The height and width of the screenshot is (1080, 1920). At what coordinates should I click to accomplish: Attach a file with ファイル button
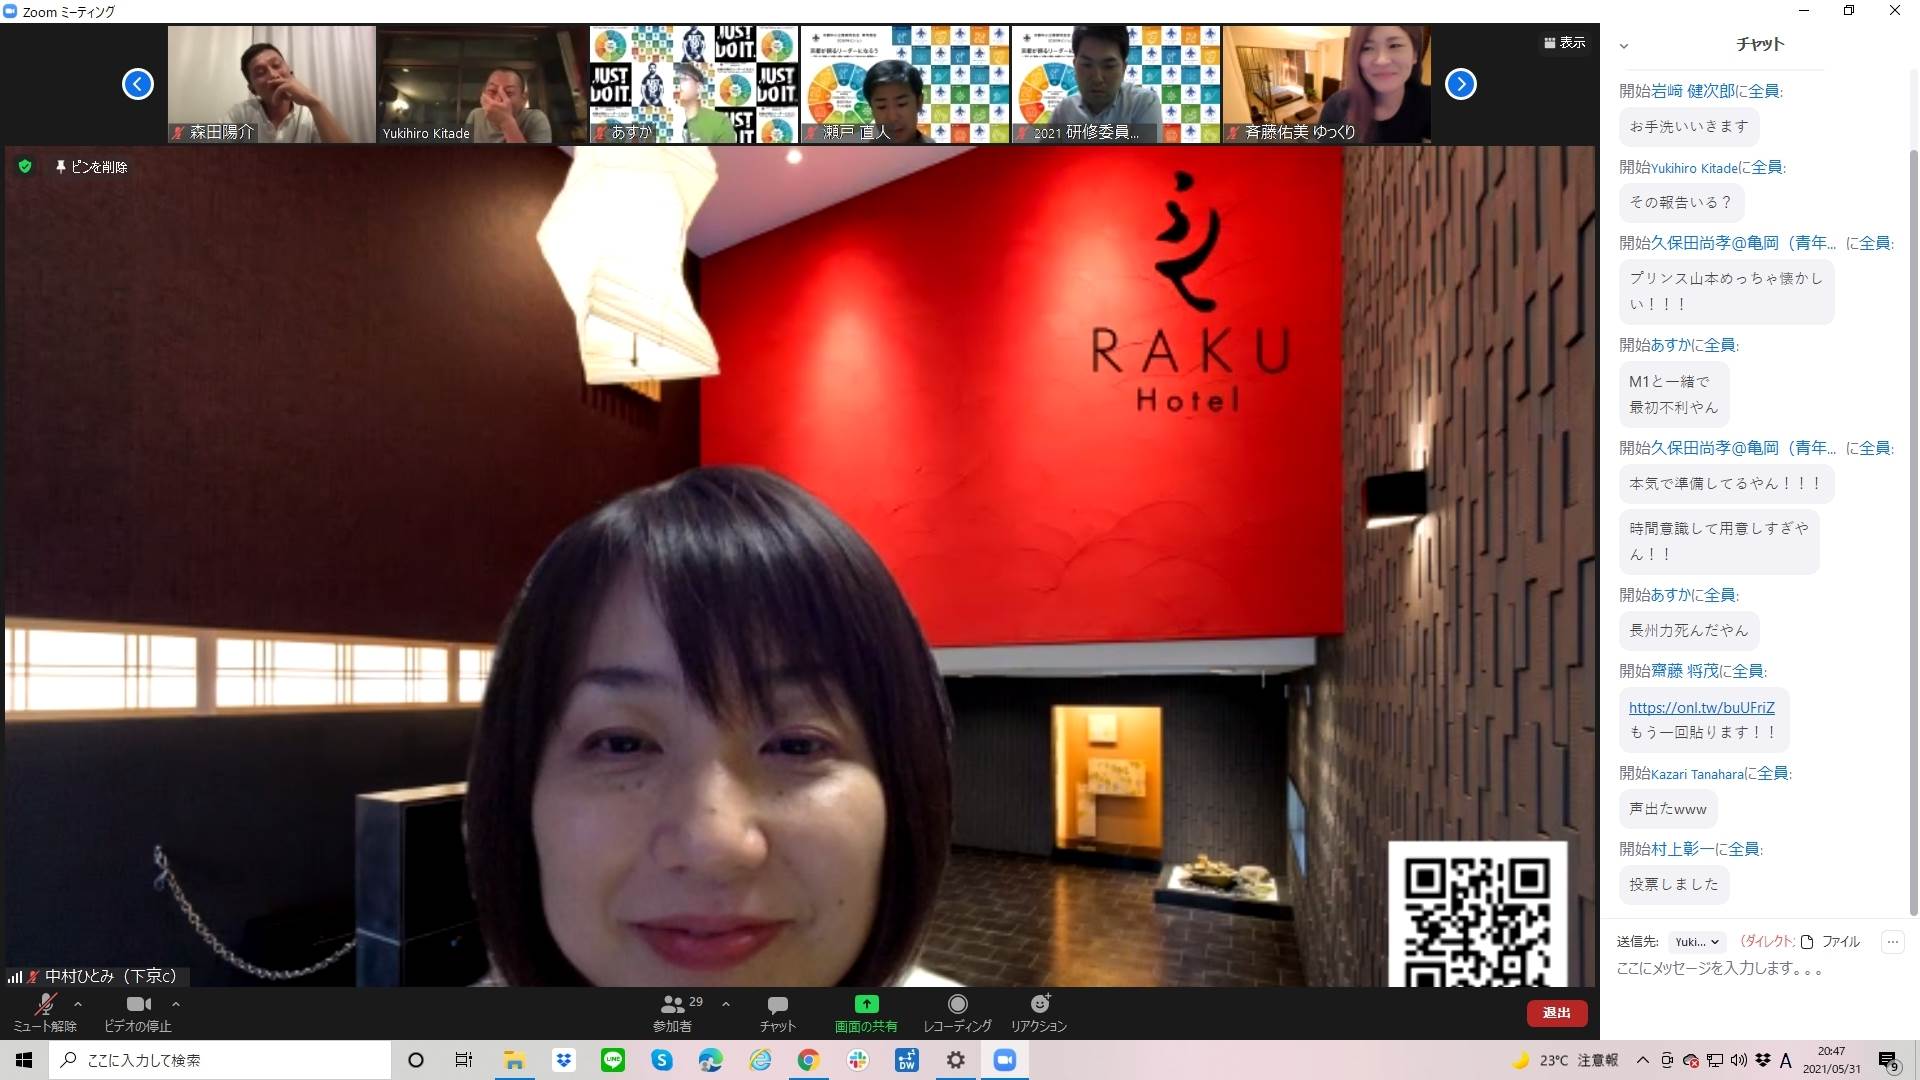1831,942
